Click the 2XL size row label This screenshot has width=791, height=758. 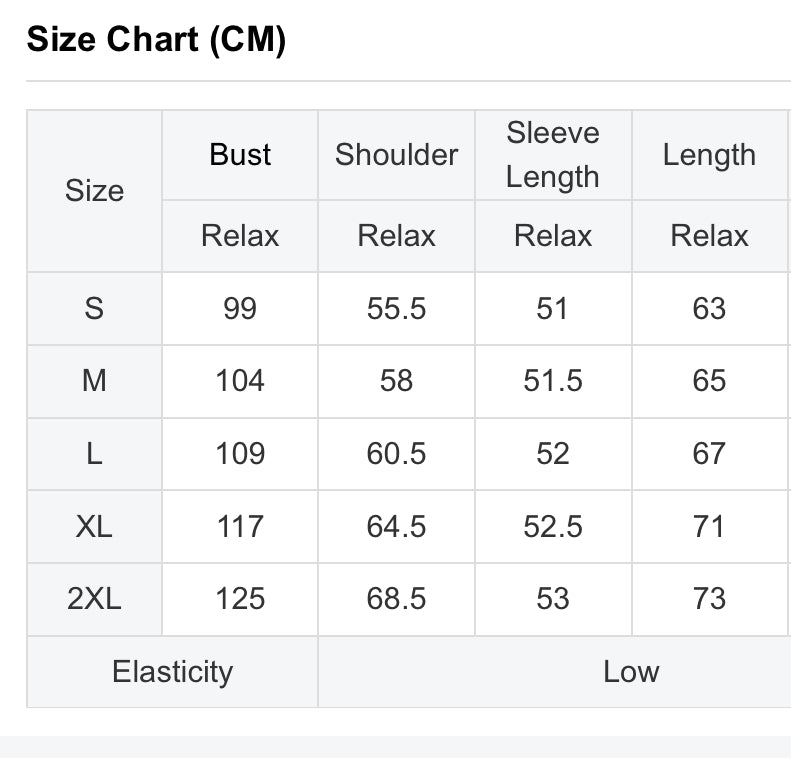coord(94,599)
